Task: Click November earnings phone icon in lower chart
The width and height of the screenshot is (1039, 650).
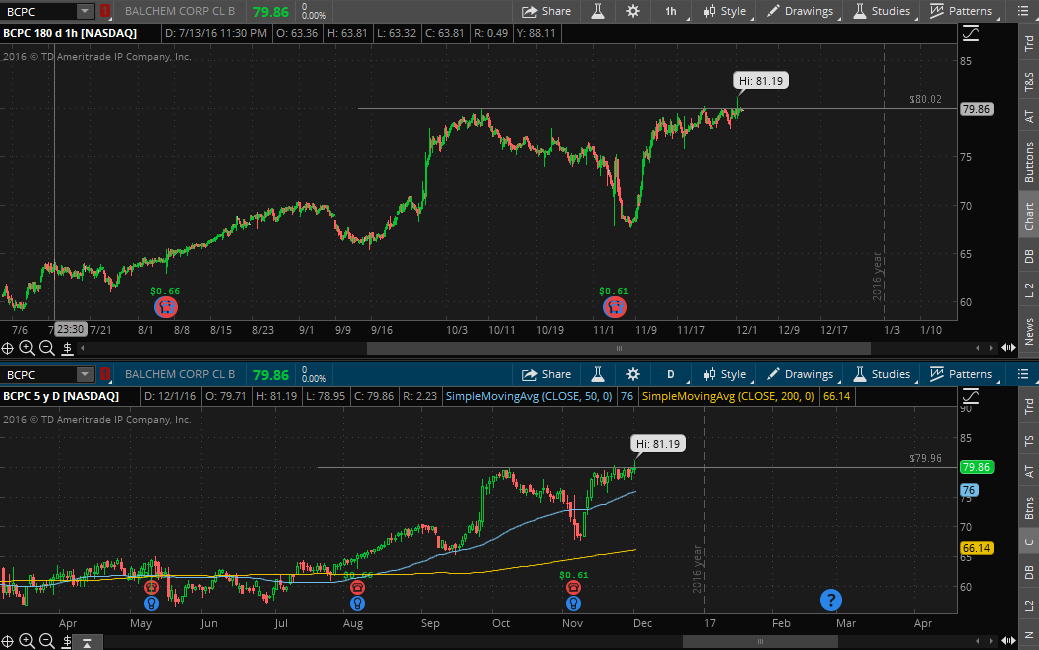Action: [x=573, y=587]
